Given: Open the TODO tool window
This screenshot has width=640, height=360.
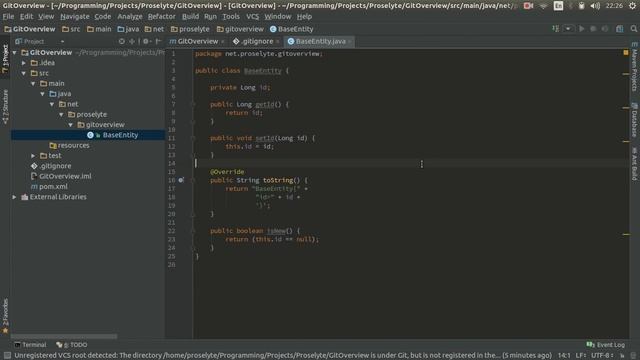Looking at the screenshot, I should pyautogui.click(x=72, y=345).
